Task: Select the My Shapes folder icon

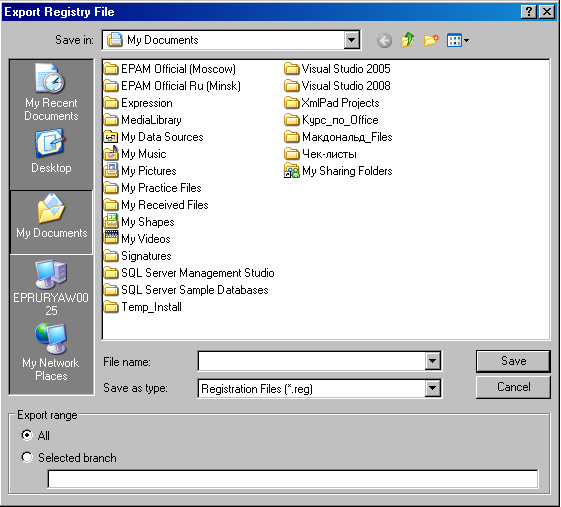Action: [111, 221]
